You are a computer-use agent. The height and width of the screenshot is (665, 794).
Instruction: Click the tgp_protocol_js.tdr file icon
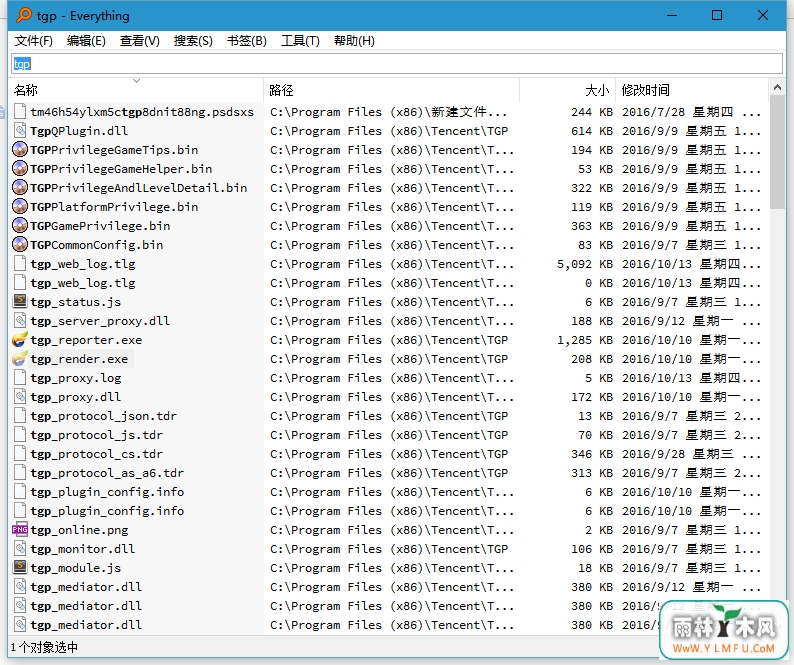[x=20, y=435]
